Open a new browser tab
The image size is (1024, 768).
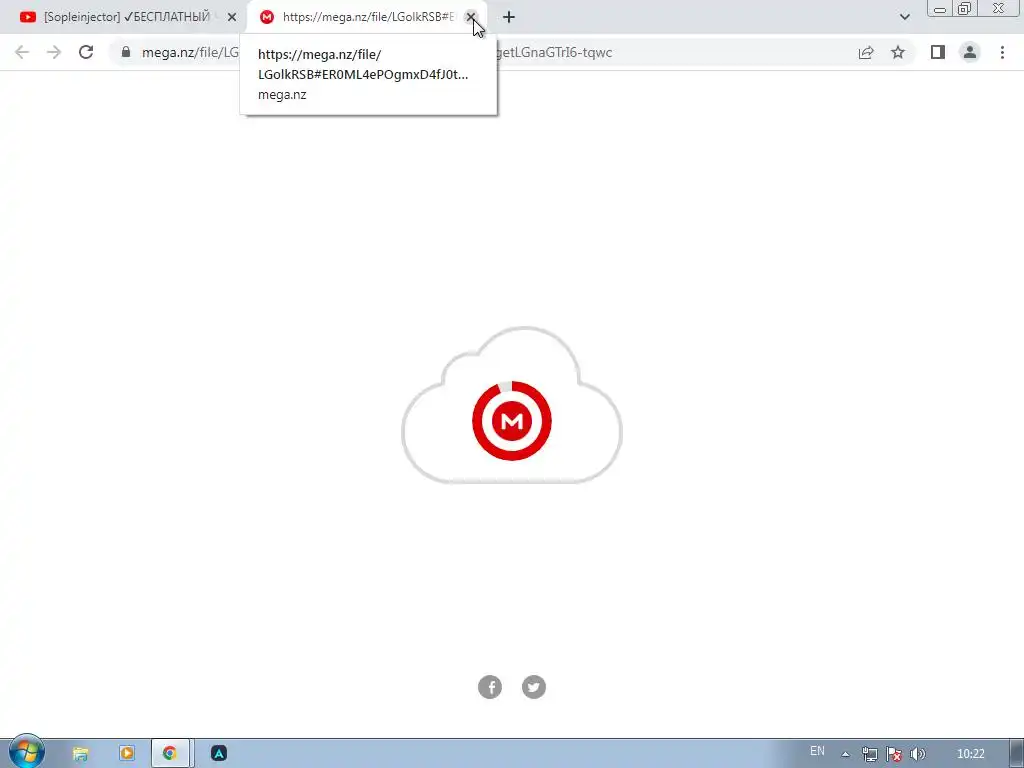509,17
